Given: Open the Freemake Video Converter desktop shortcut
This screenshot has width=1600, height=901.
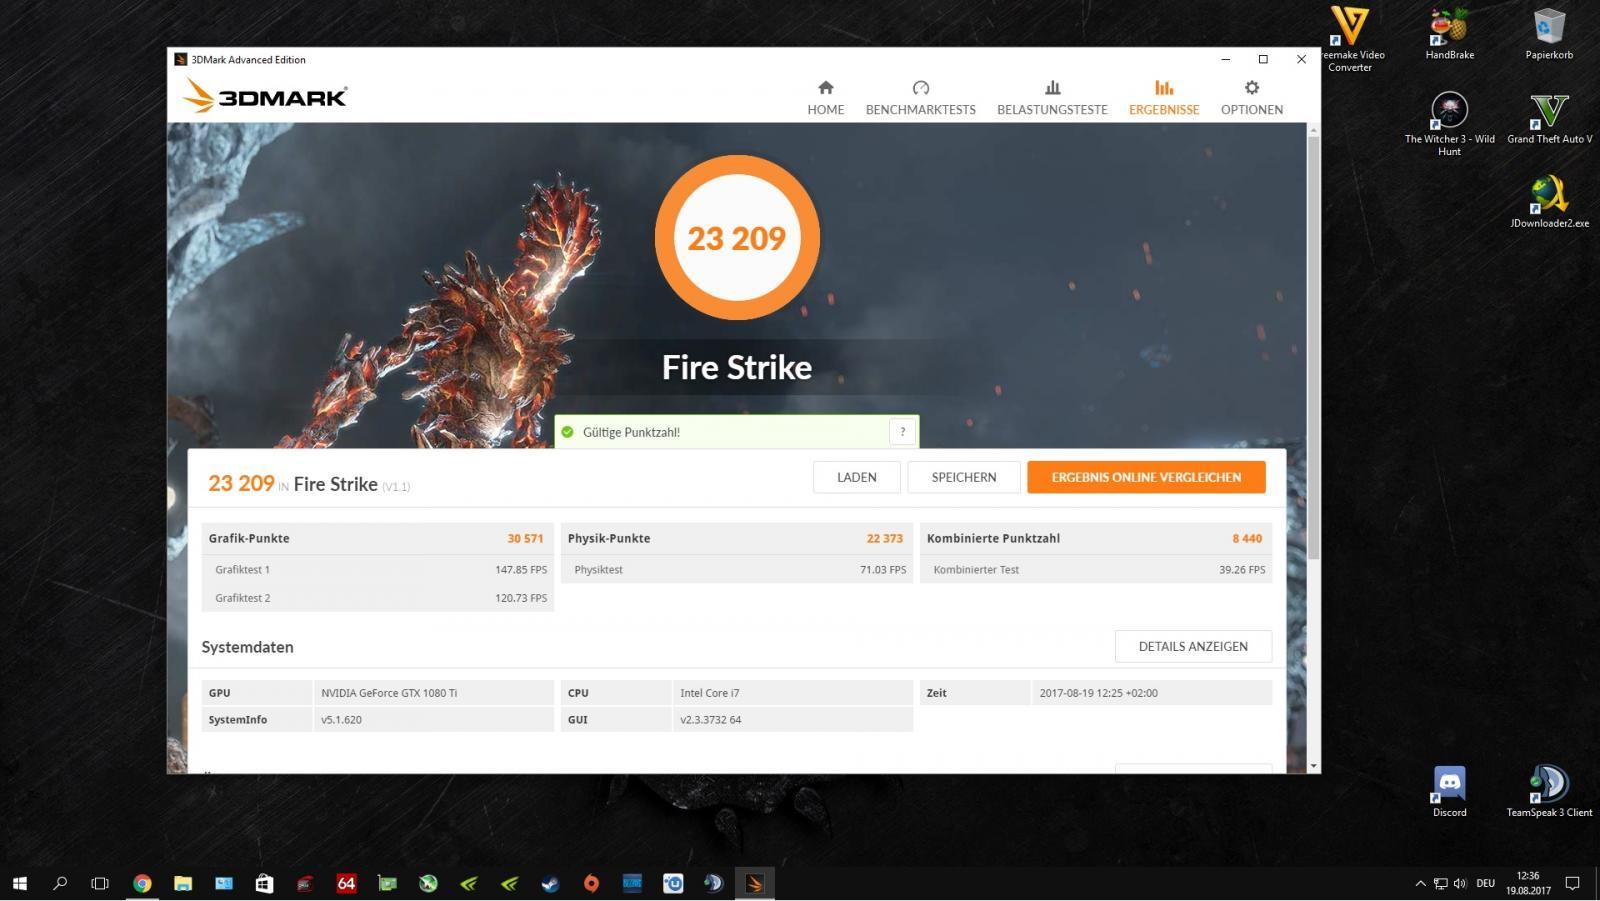Looking at the screenshot, I should [x=1350, y=39].
